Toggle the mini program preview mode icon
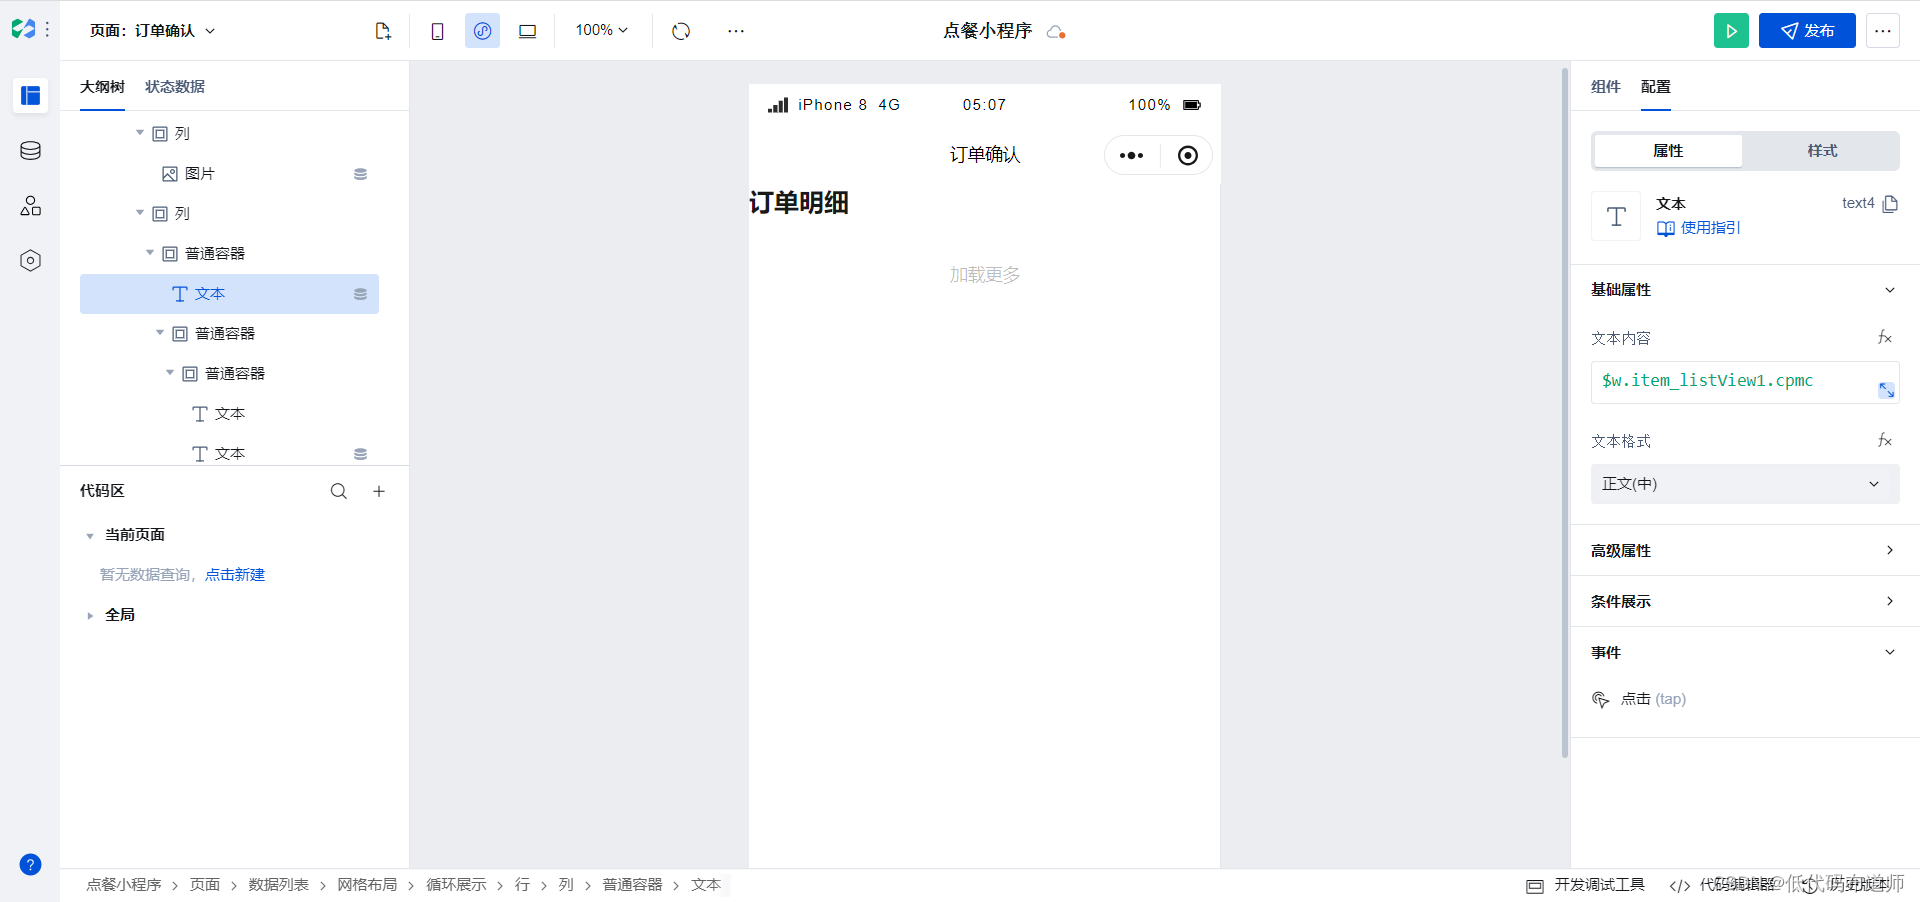Screen dimensions: 1920x902 coord(482,31)
